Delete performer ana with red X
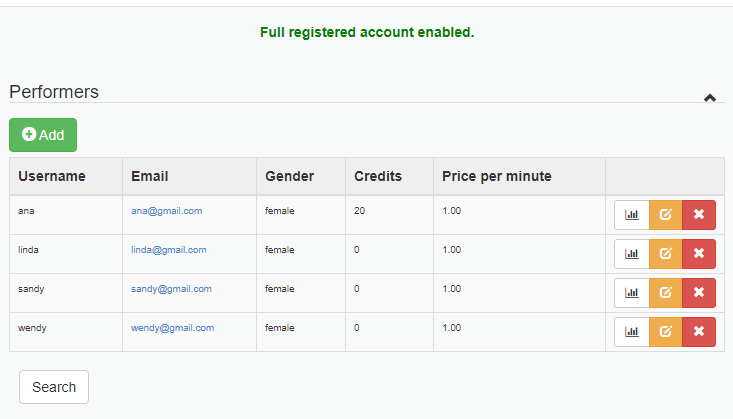 (699, 215)
